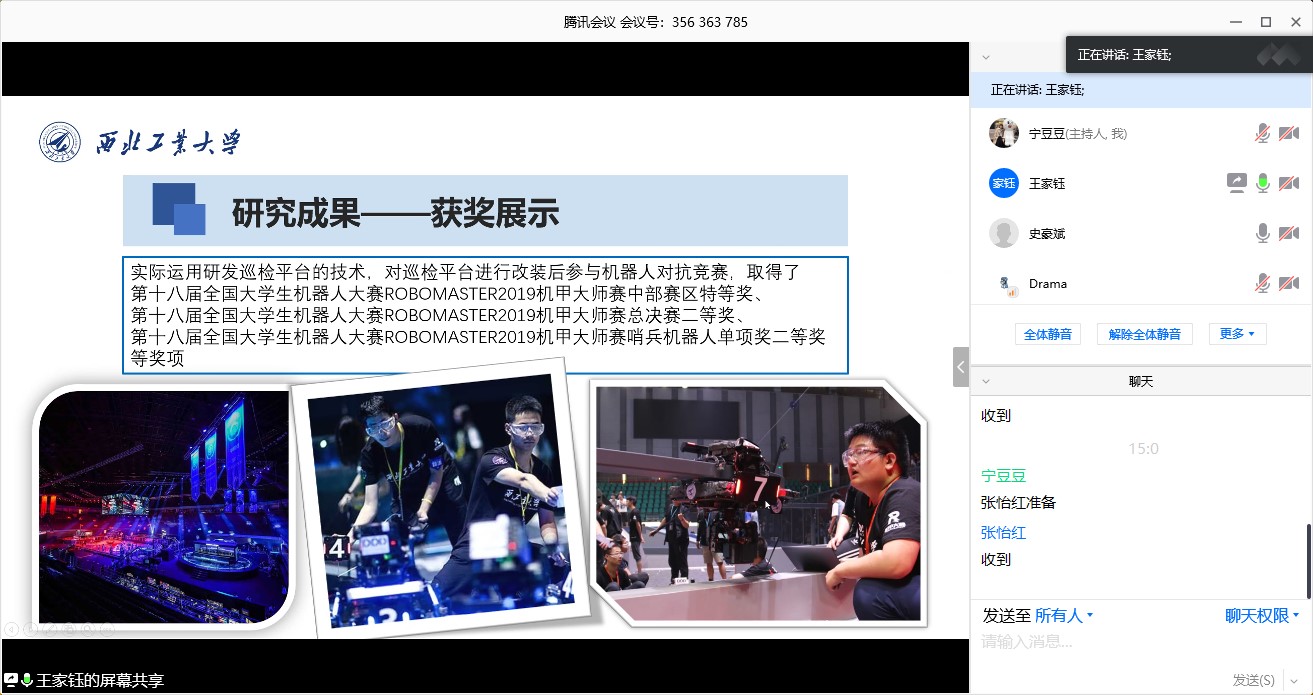Image resolution: width=1313 pixels, height=695 pixels.
Task: Collapse the 聊天 panel header
Action: click(986, 381)
